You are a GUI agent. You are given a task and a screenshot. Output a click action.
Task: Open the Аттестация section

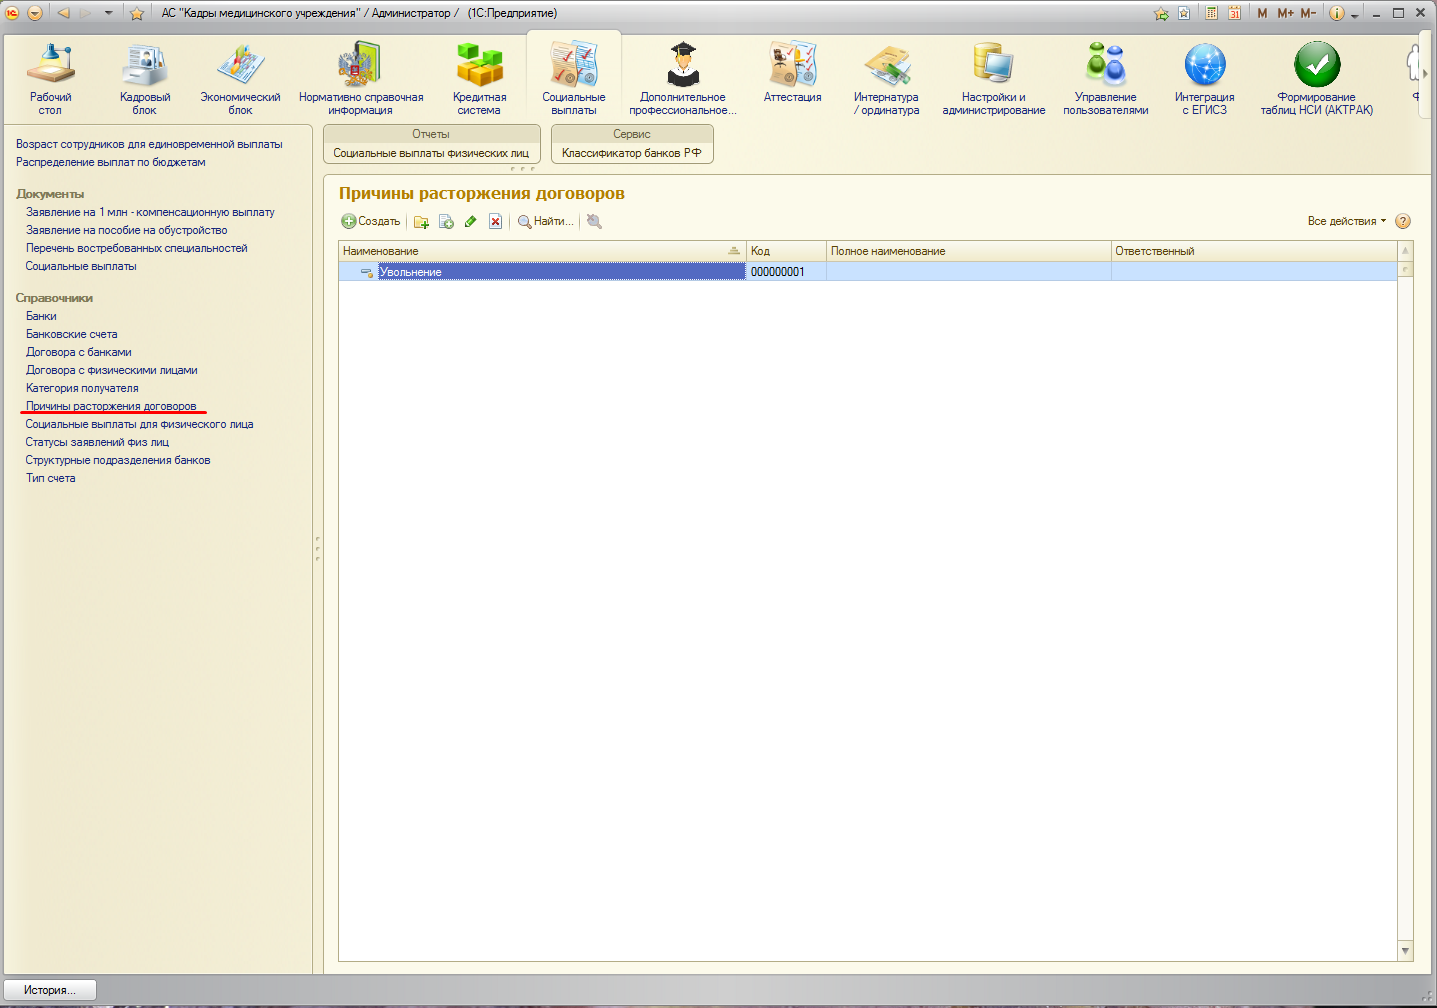[792, 75]
